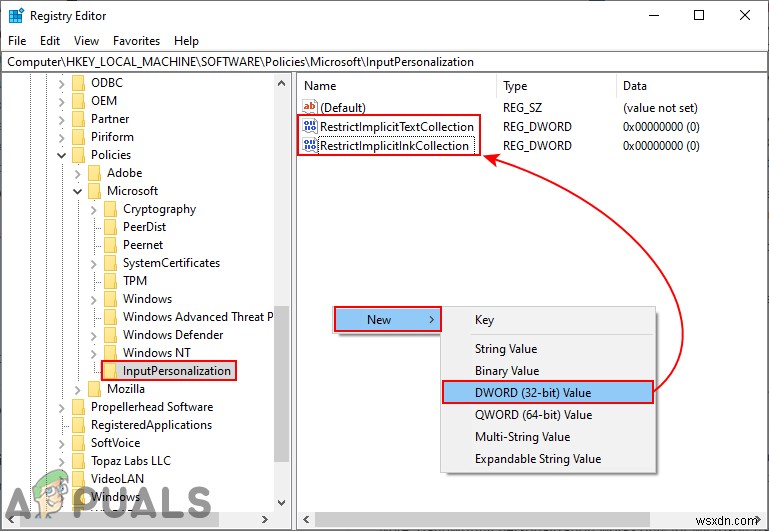Image resolution: width=769 pixels, height=531 pixels.
Task: Click the tree pane scroll down arrow
Action: pos(282,503)
